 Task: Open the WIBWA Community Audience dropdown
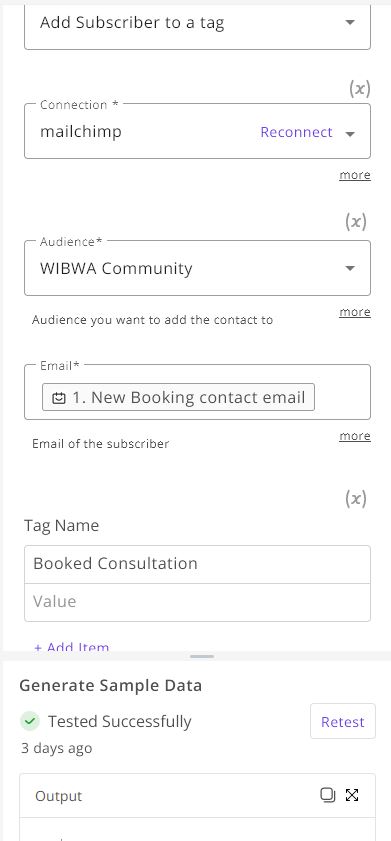[197, 268]
